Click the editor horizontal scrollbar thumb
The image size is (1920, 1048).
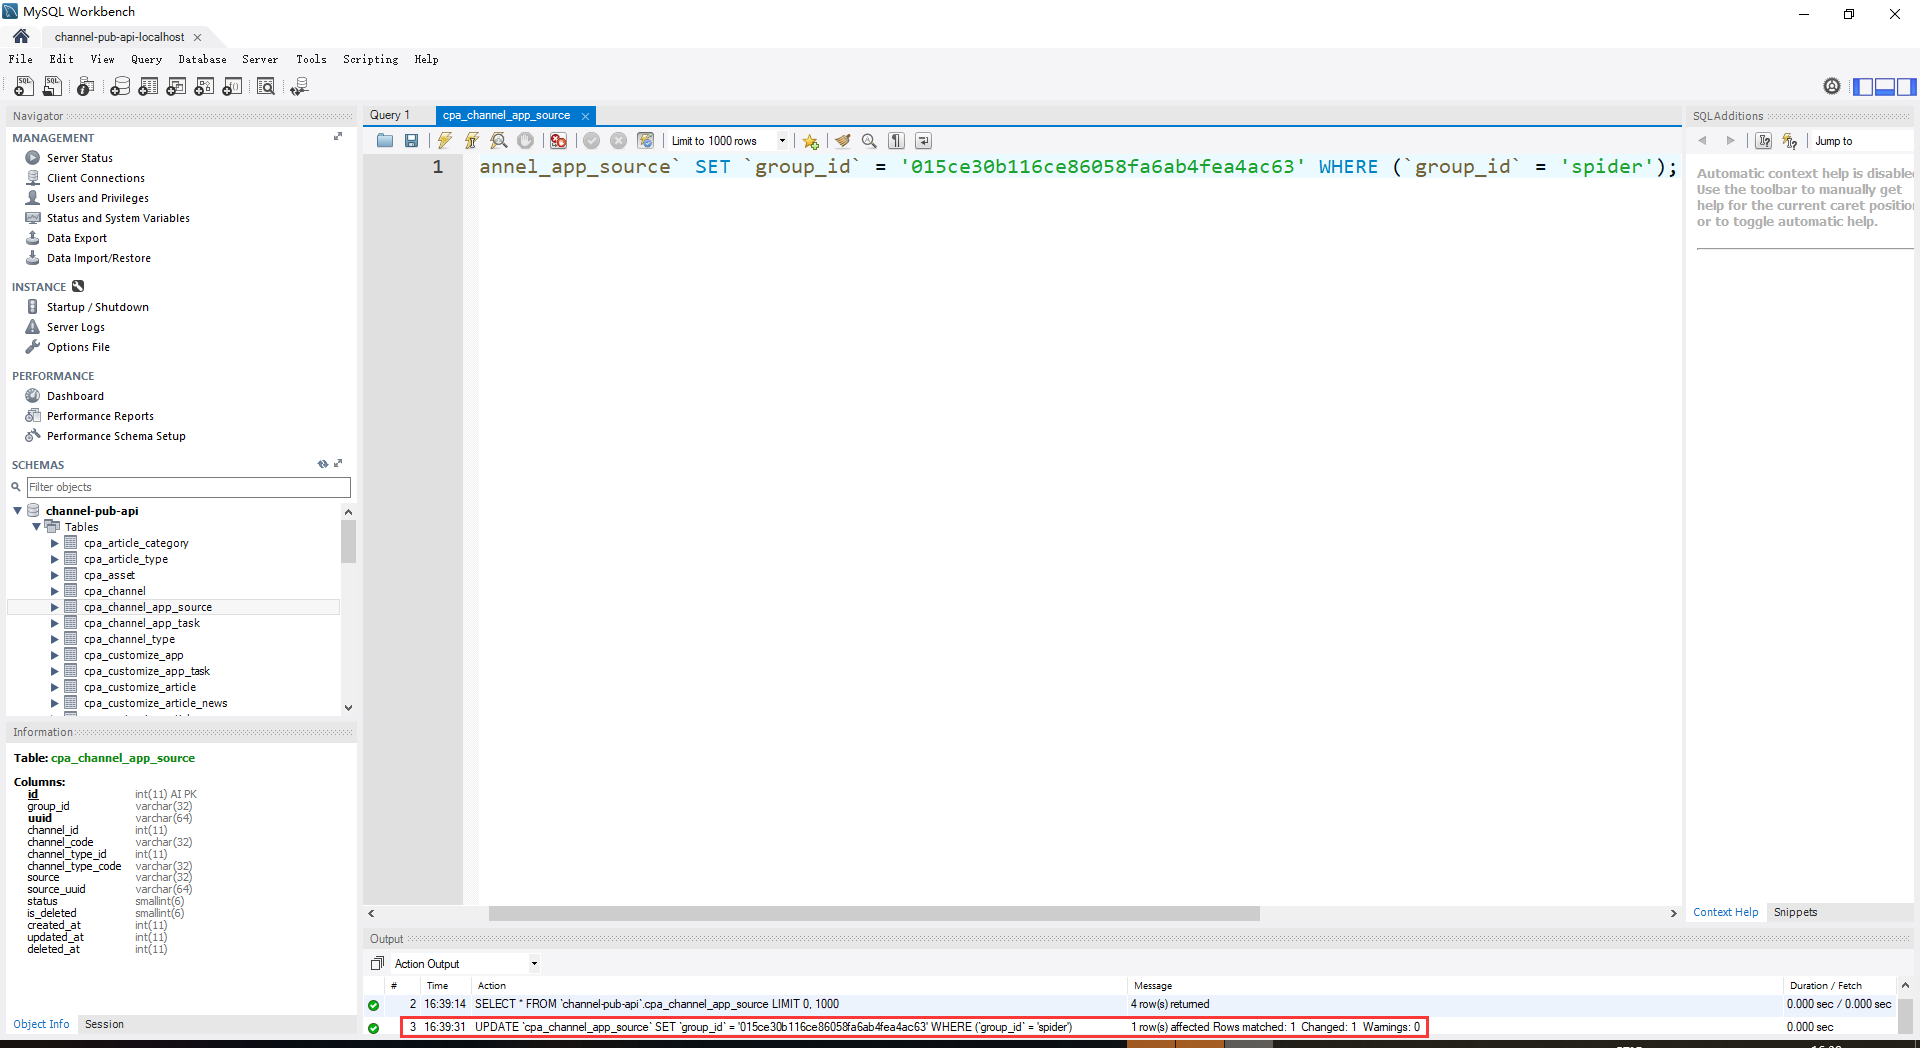point(873,913)
